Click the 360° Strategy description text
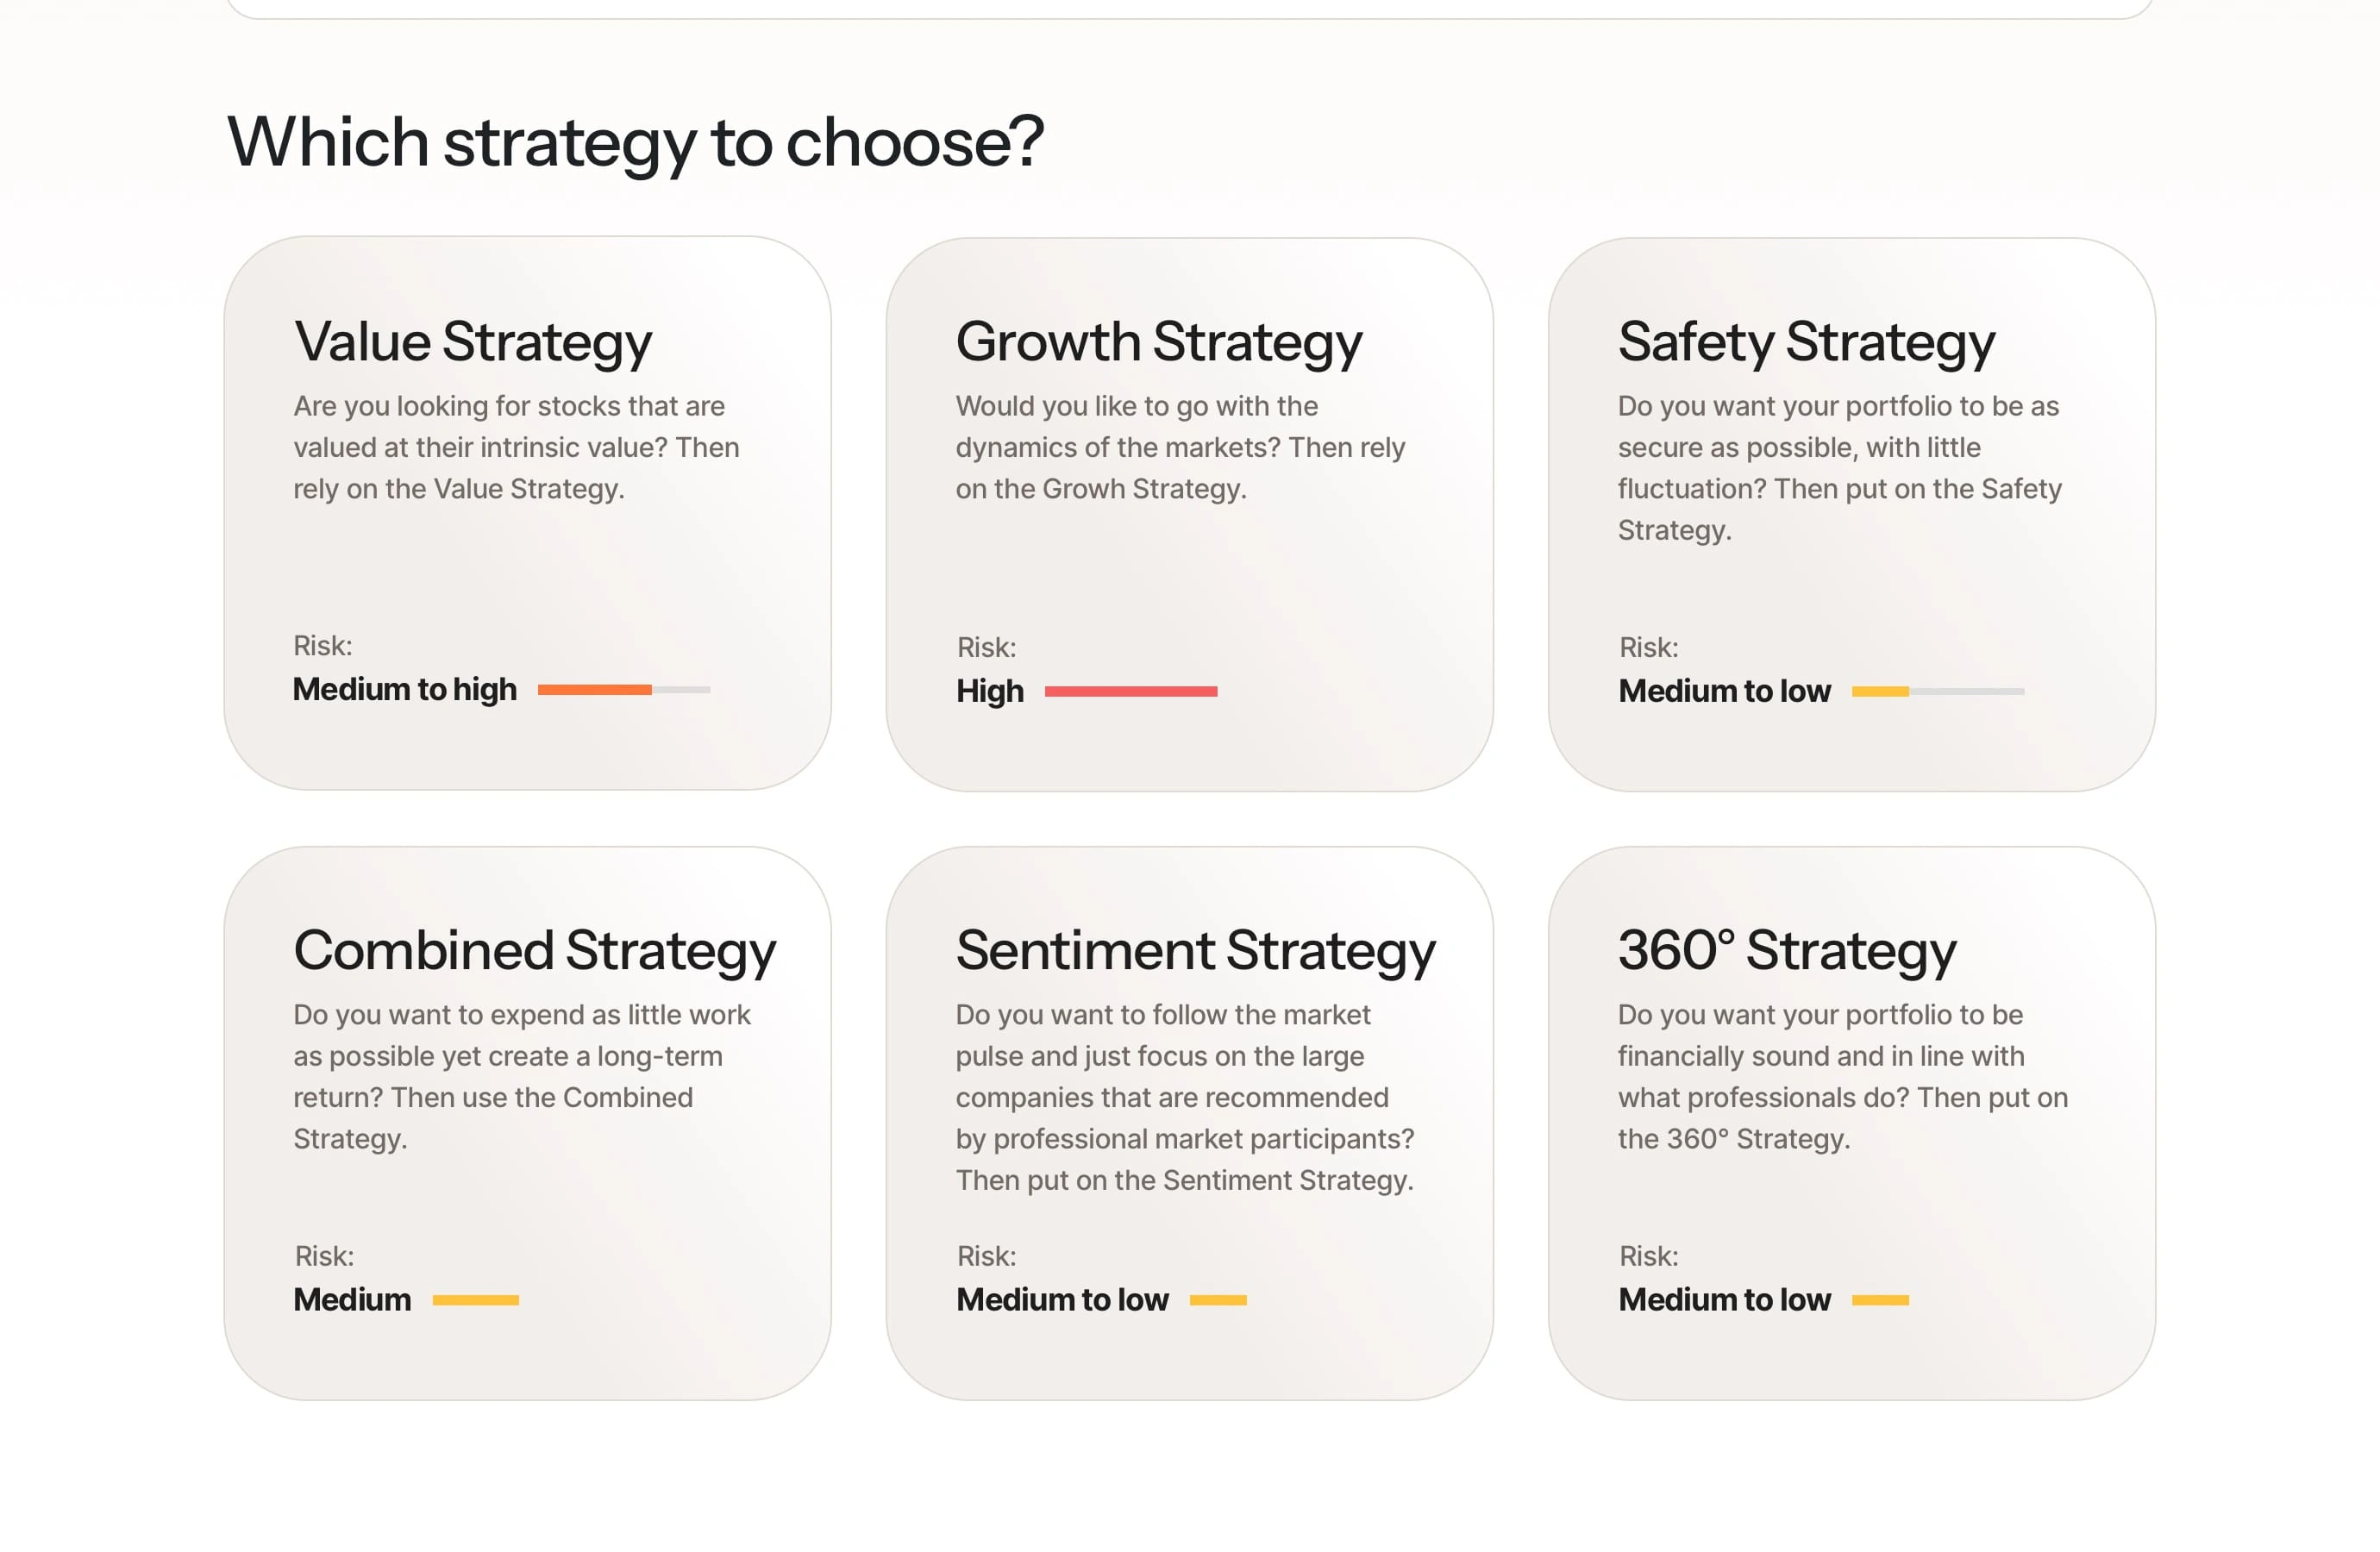 [1842, 1076]
